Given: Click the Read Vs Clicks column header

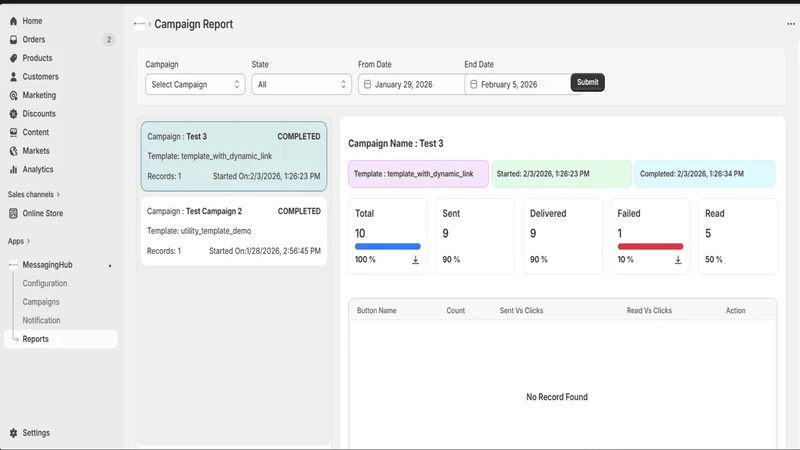Looking at the screenshot, I should (x=649, y=311).
